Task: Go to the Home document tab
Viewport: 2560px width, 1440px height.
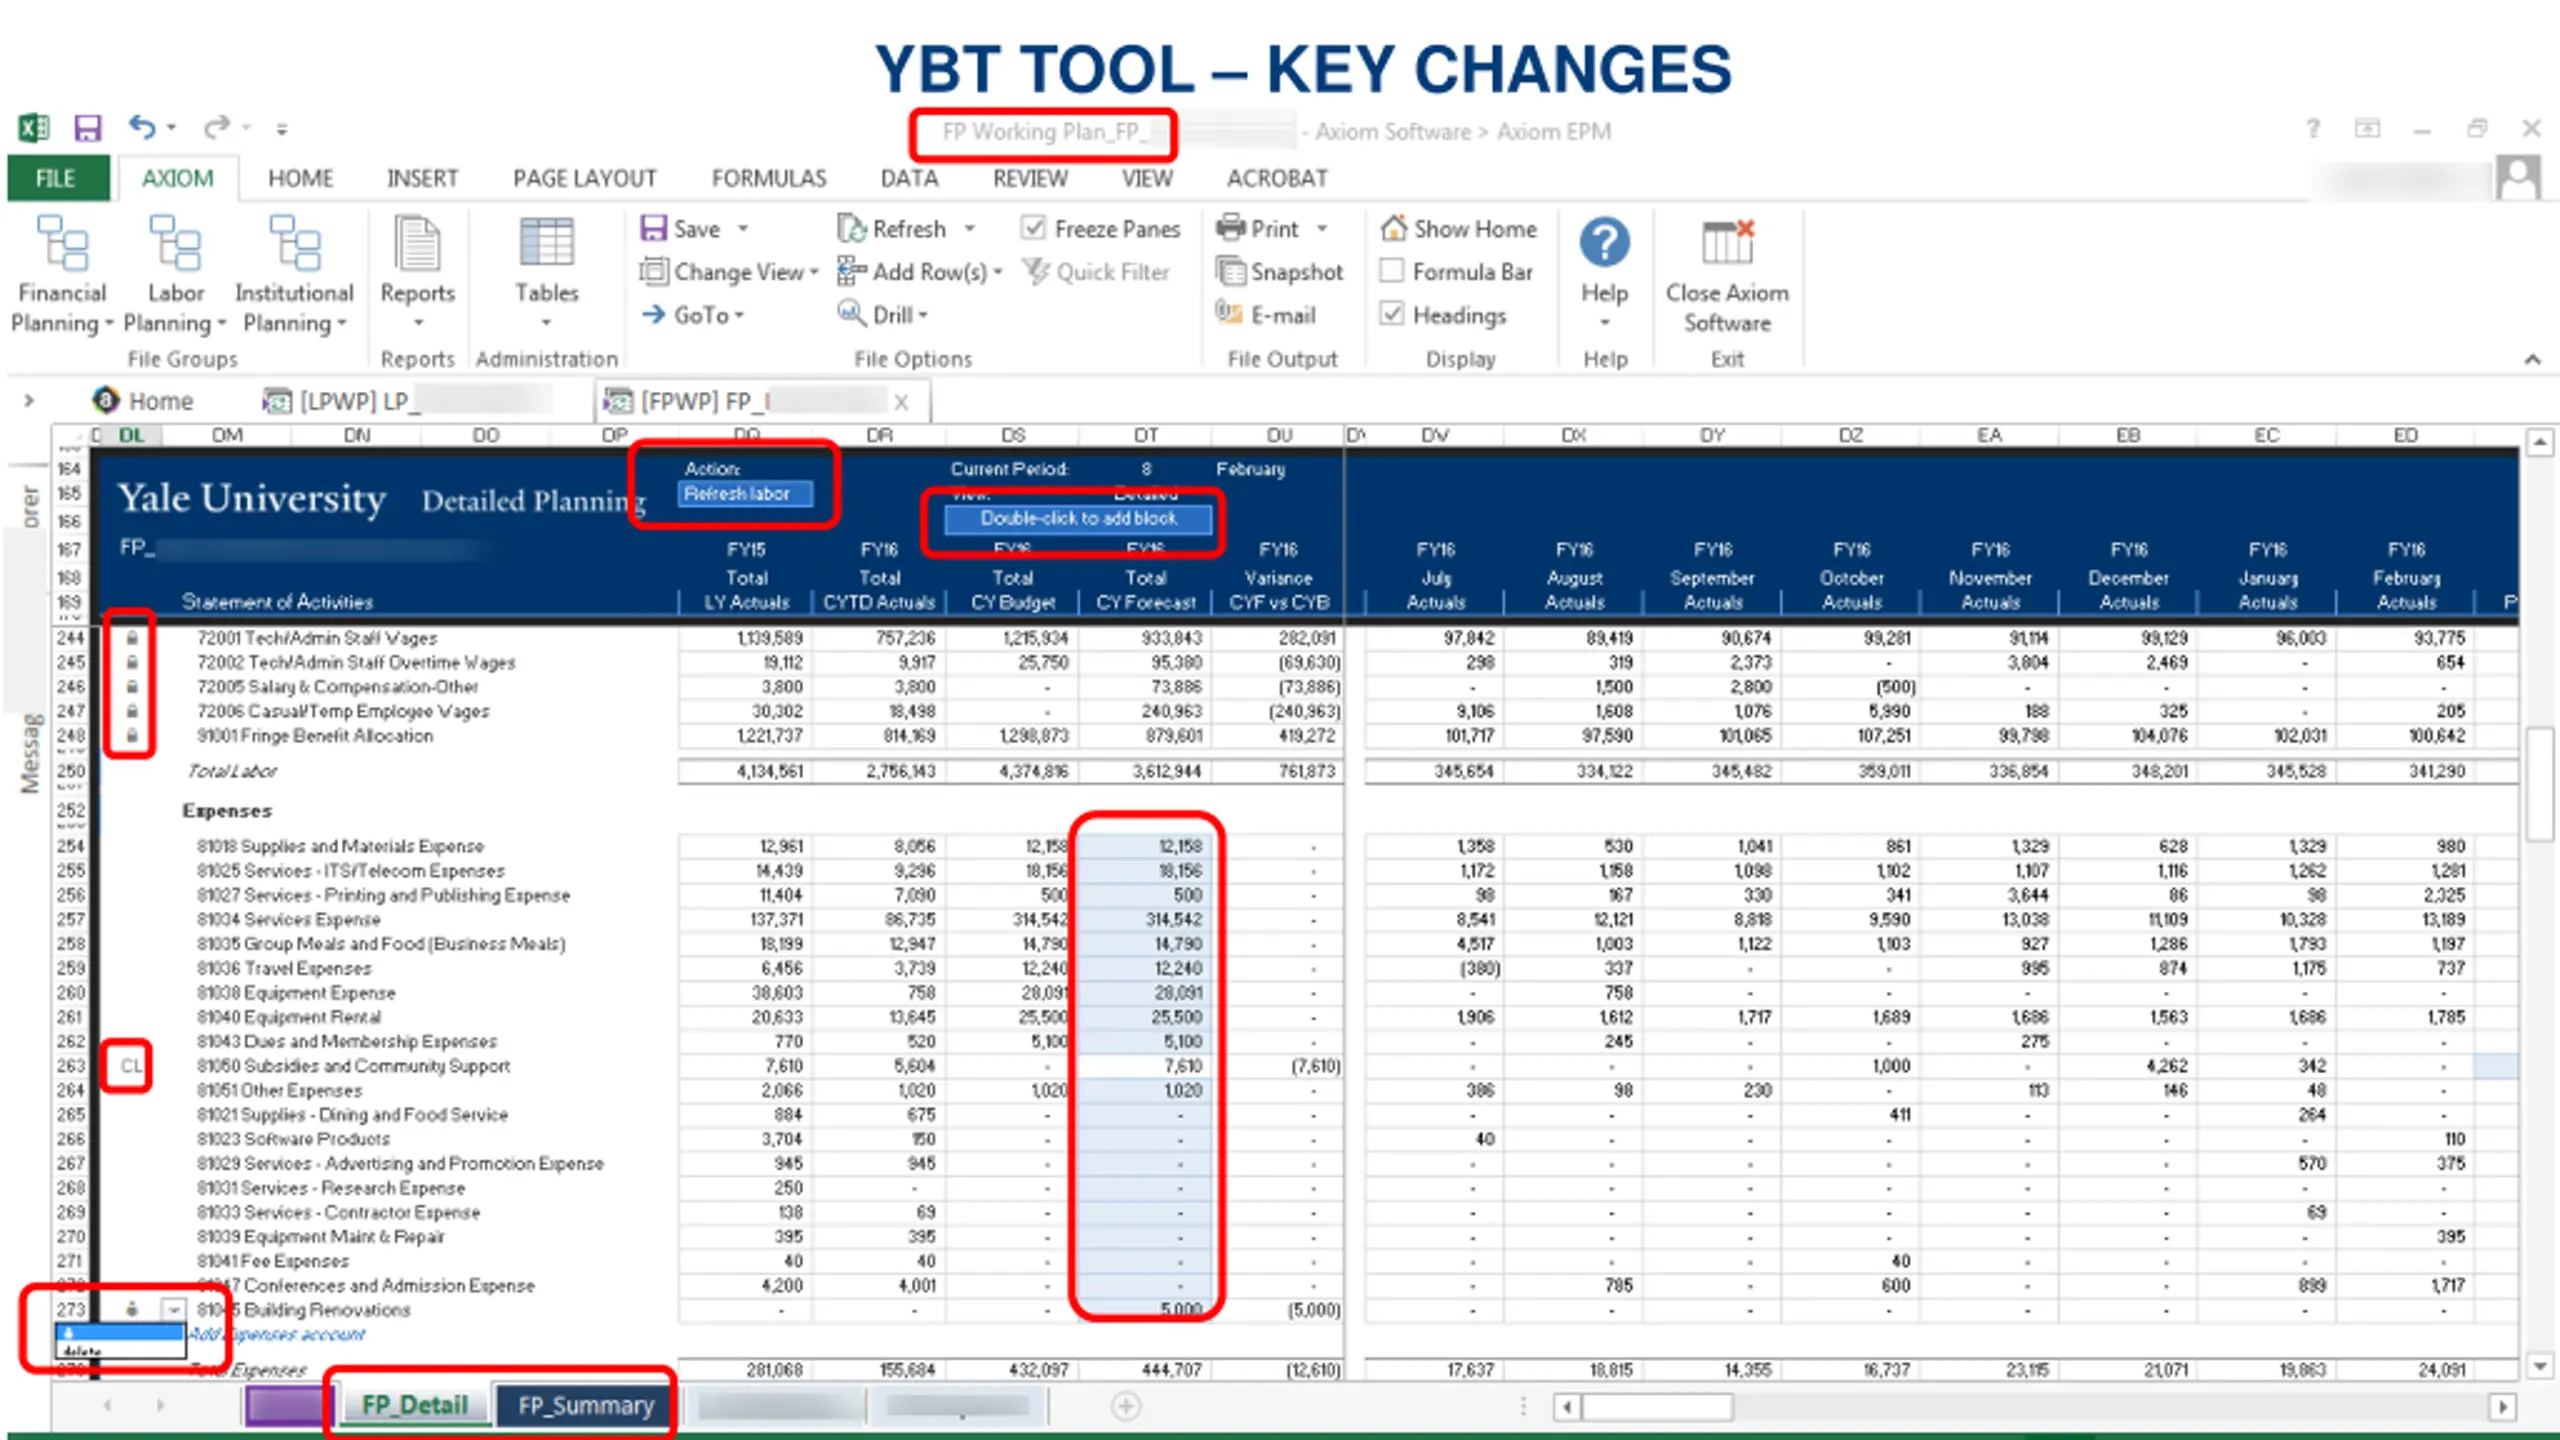Action: point(143,401)
